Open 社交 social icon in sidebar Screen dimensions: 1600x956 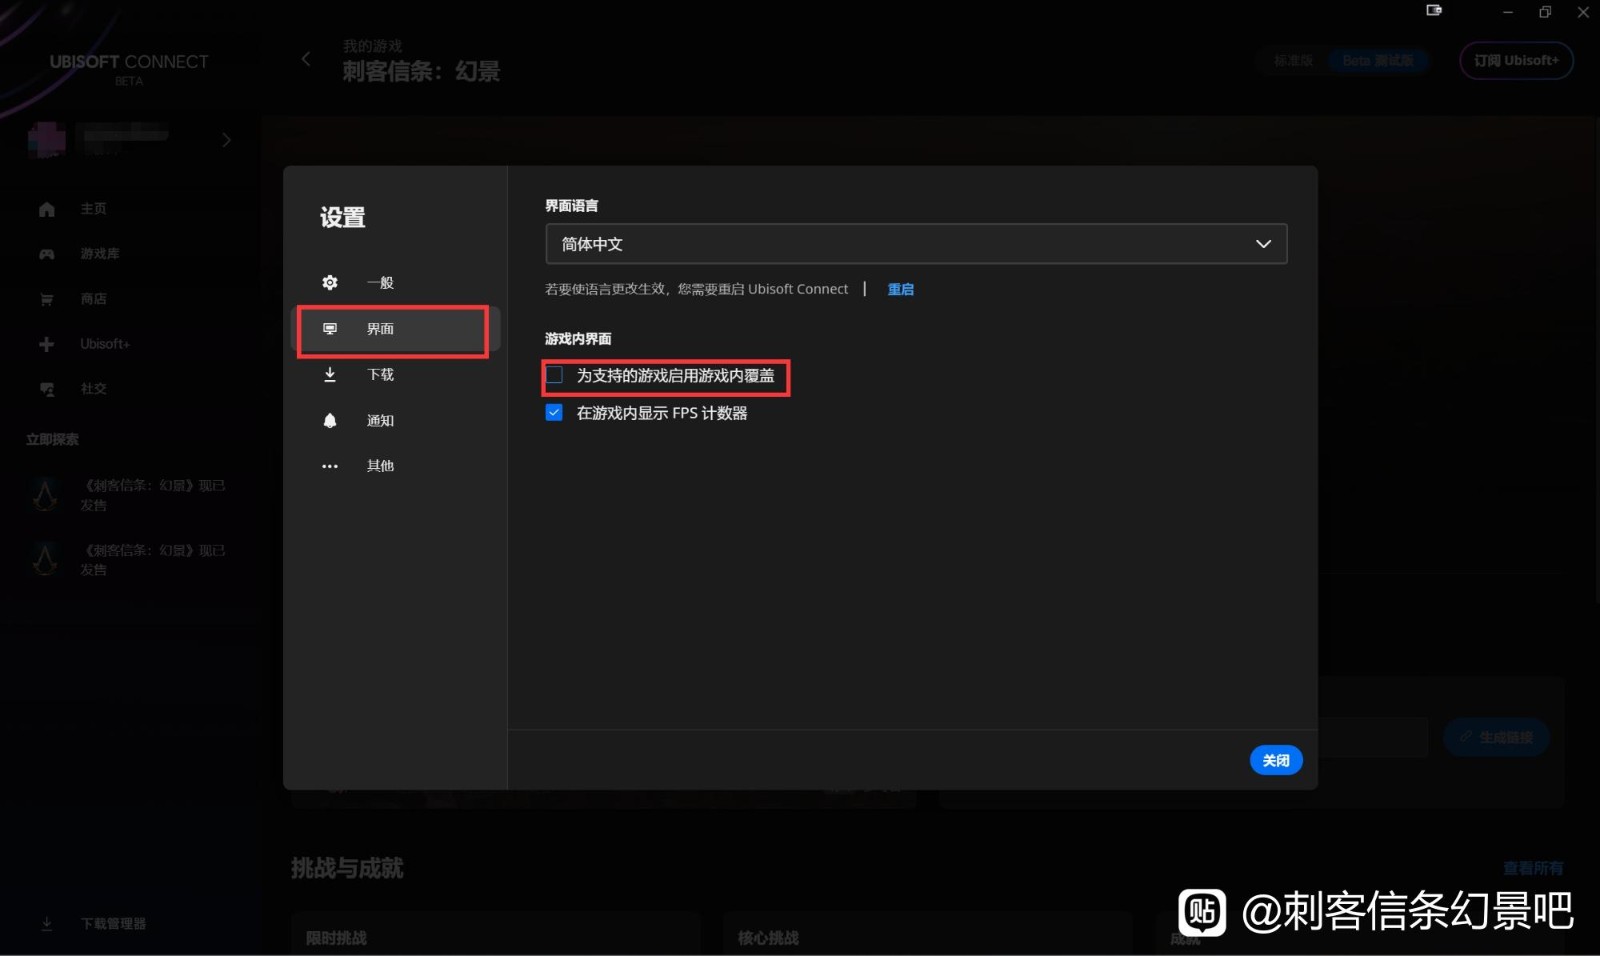point(47,389)
